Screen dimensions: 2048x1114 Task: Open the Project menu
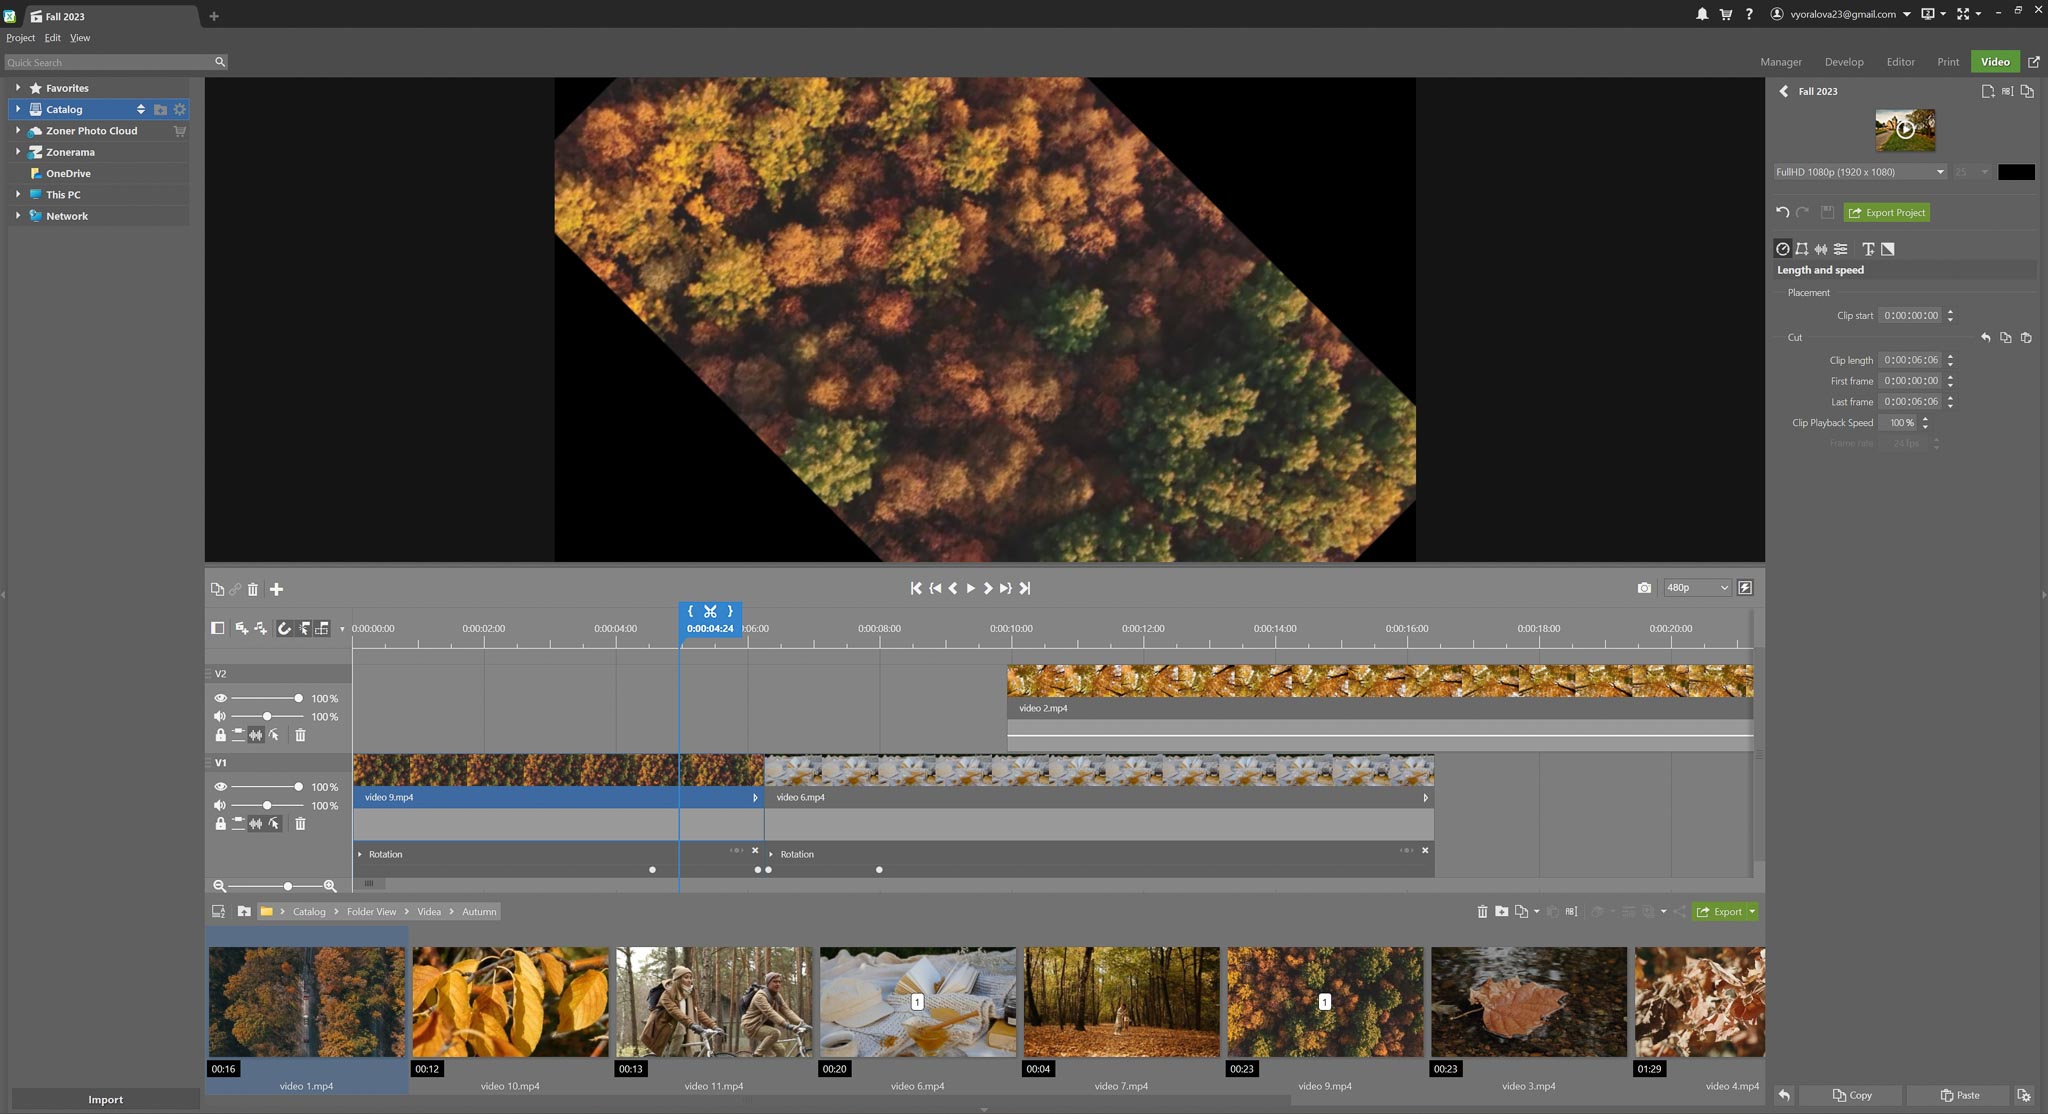tap(20, 37)
